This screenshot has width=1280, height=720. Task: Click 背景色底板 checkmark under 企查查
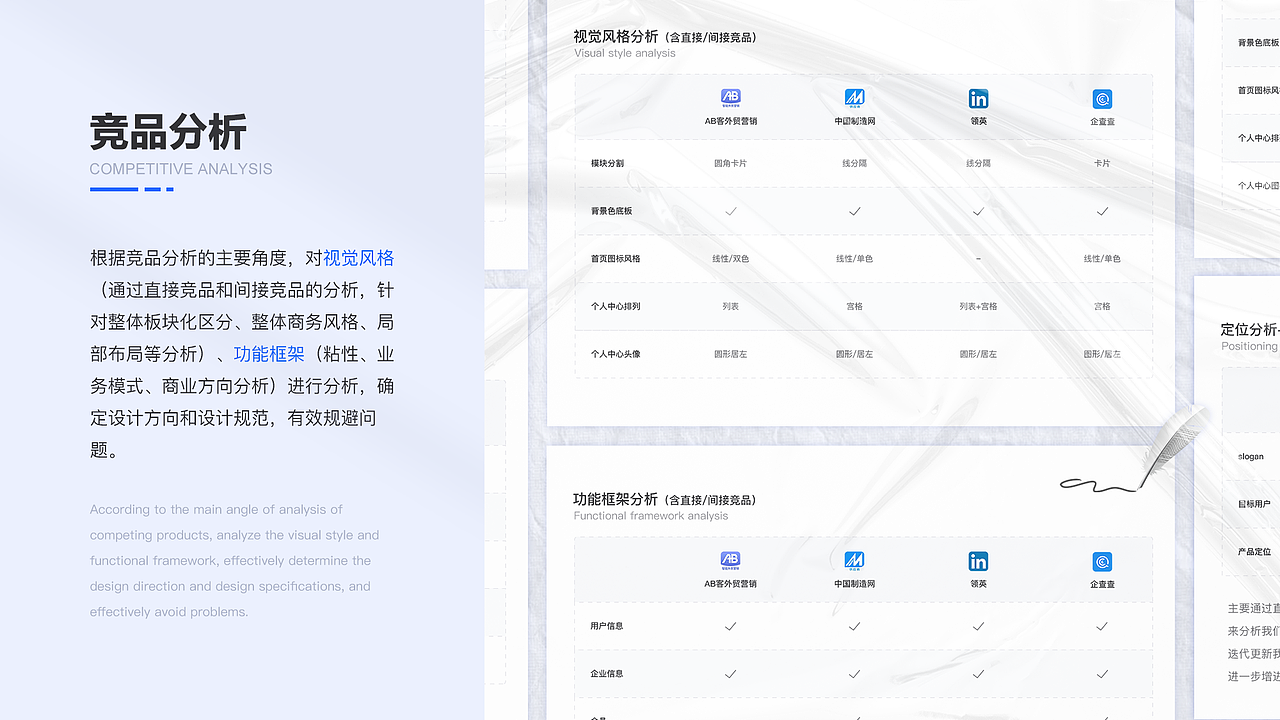(x=1102, y=211)
